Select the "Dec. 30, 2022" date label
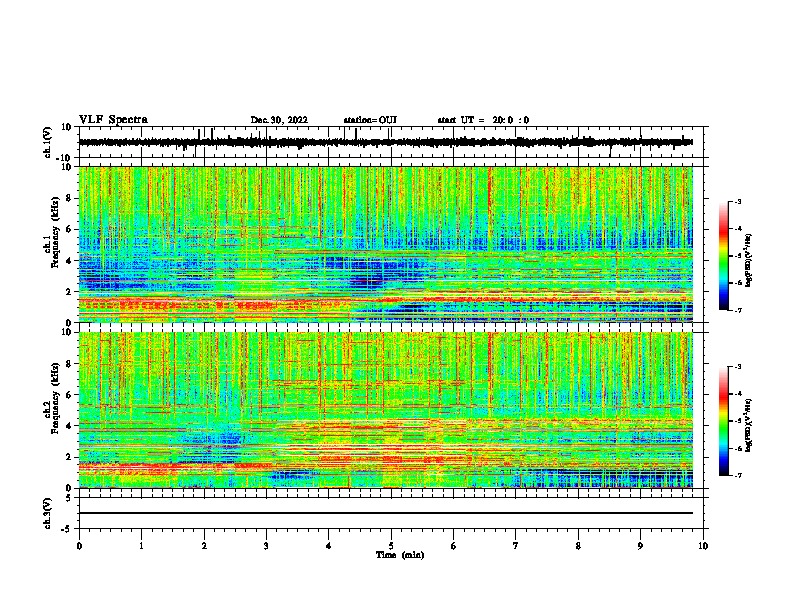This screenshot has width=792, height=612. (279, 120)
